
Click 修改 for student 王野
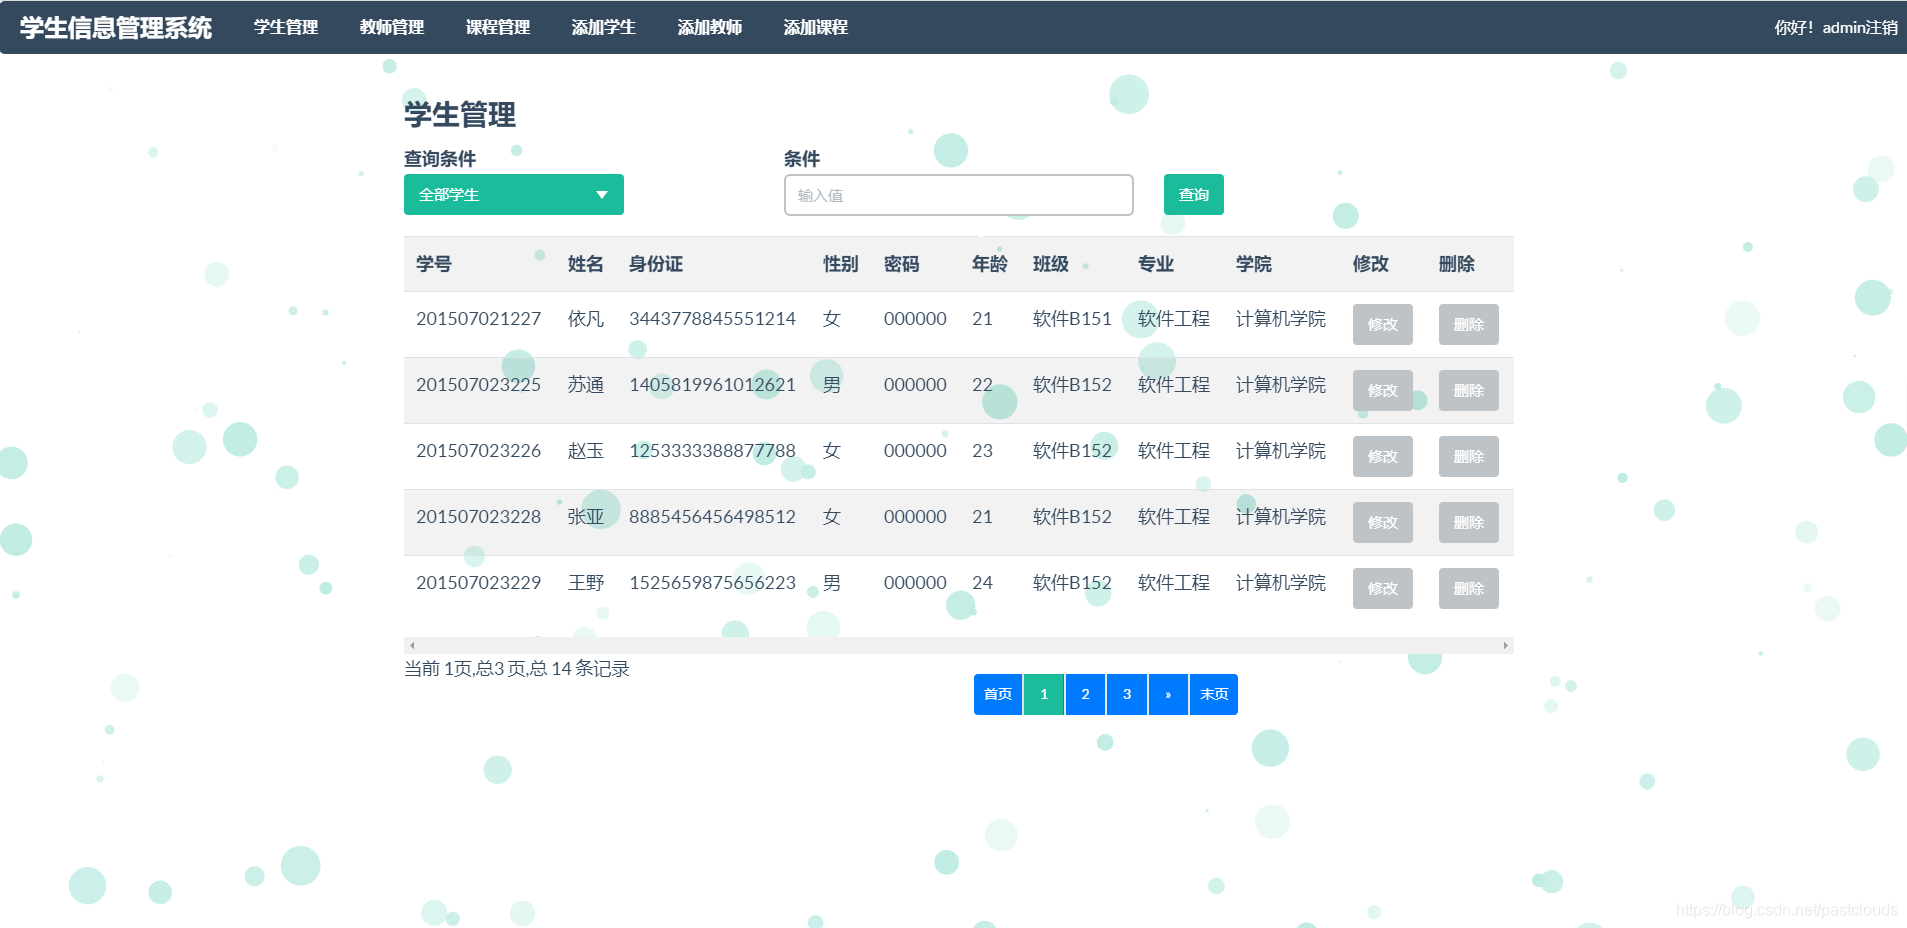(1383, 588)
